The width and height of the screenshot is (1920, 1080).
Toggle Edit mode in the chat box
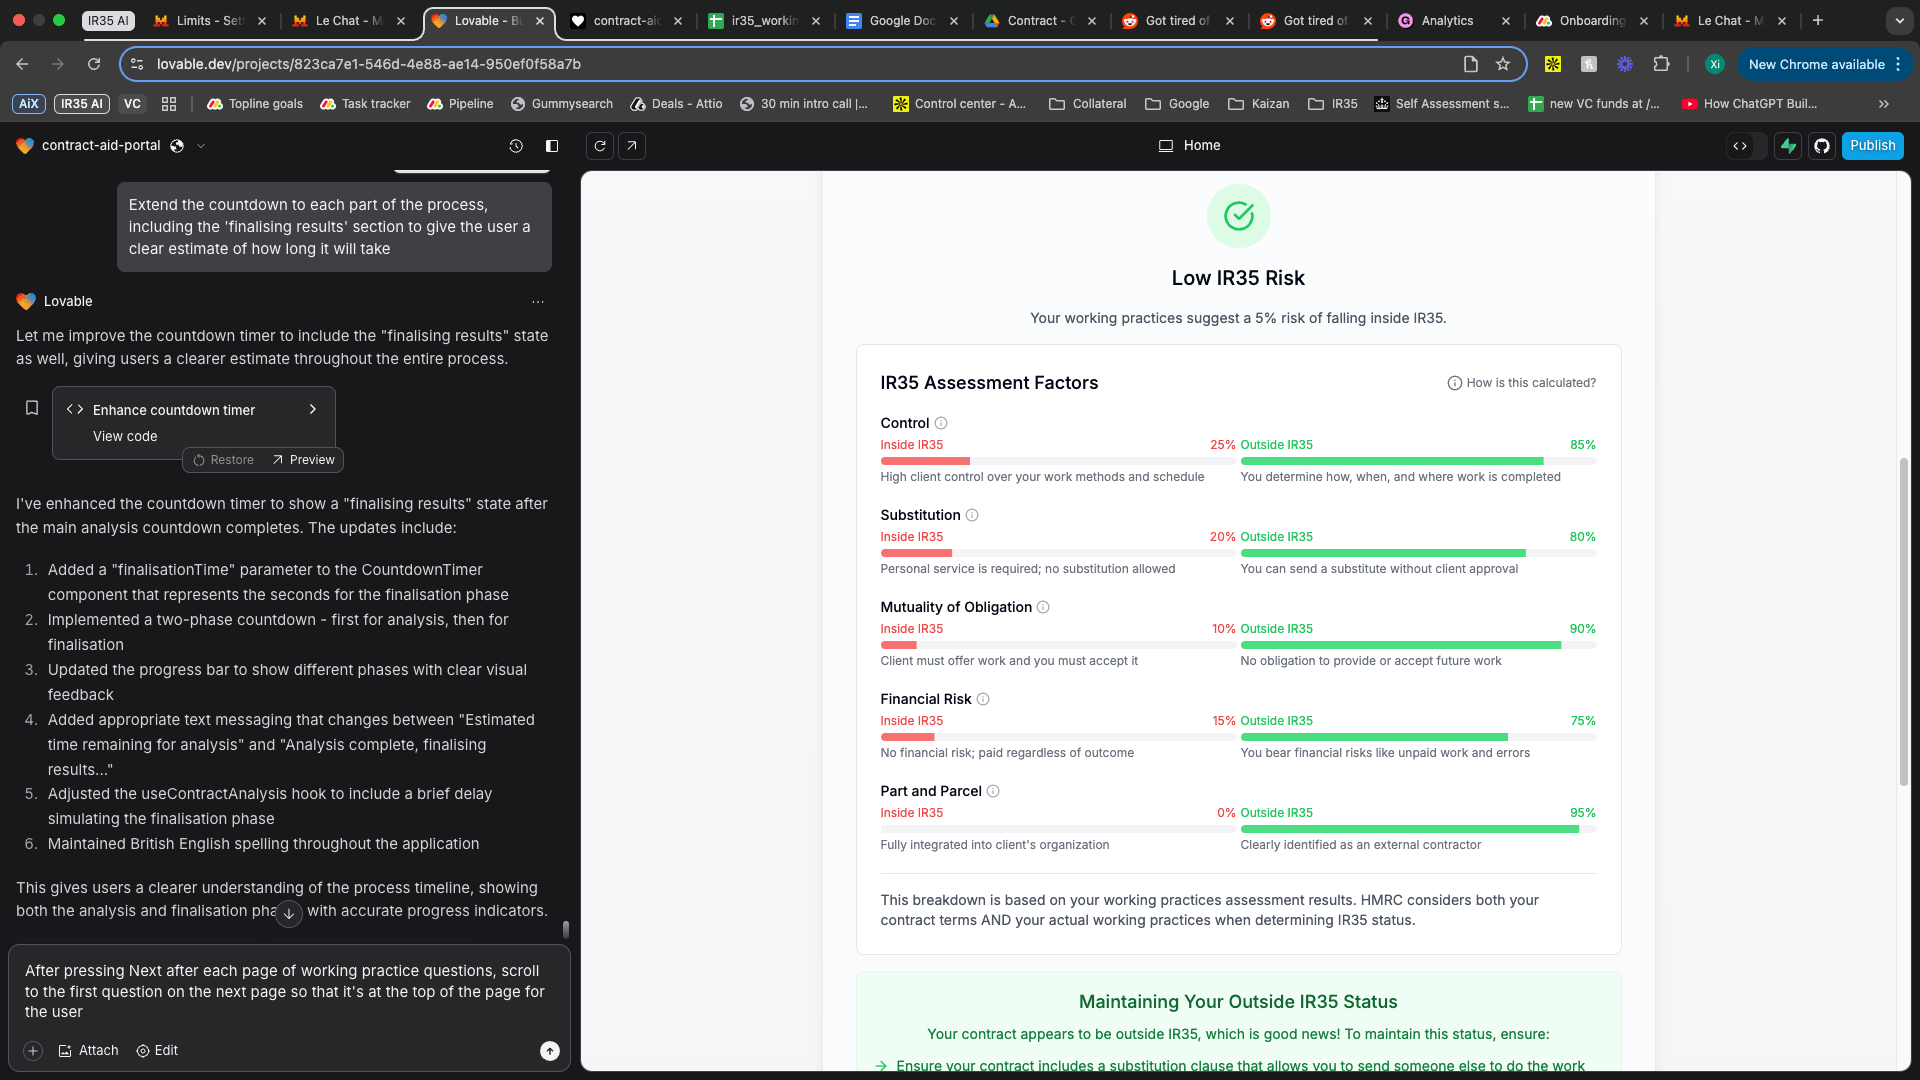pyautogui.click(x=157, y=1050)
